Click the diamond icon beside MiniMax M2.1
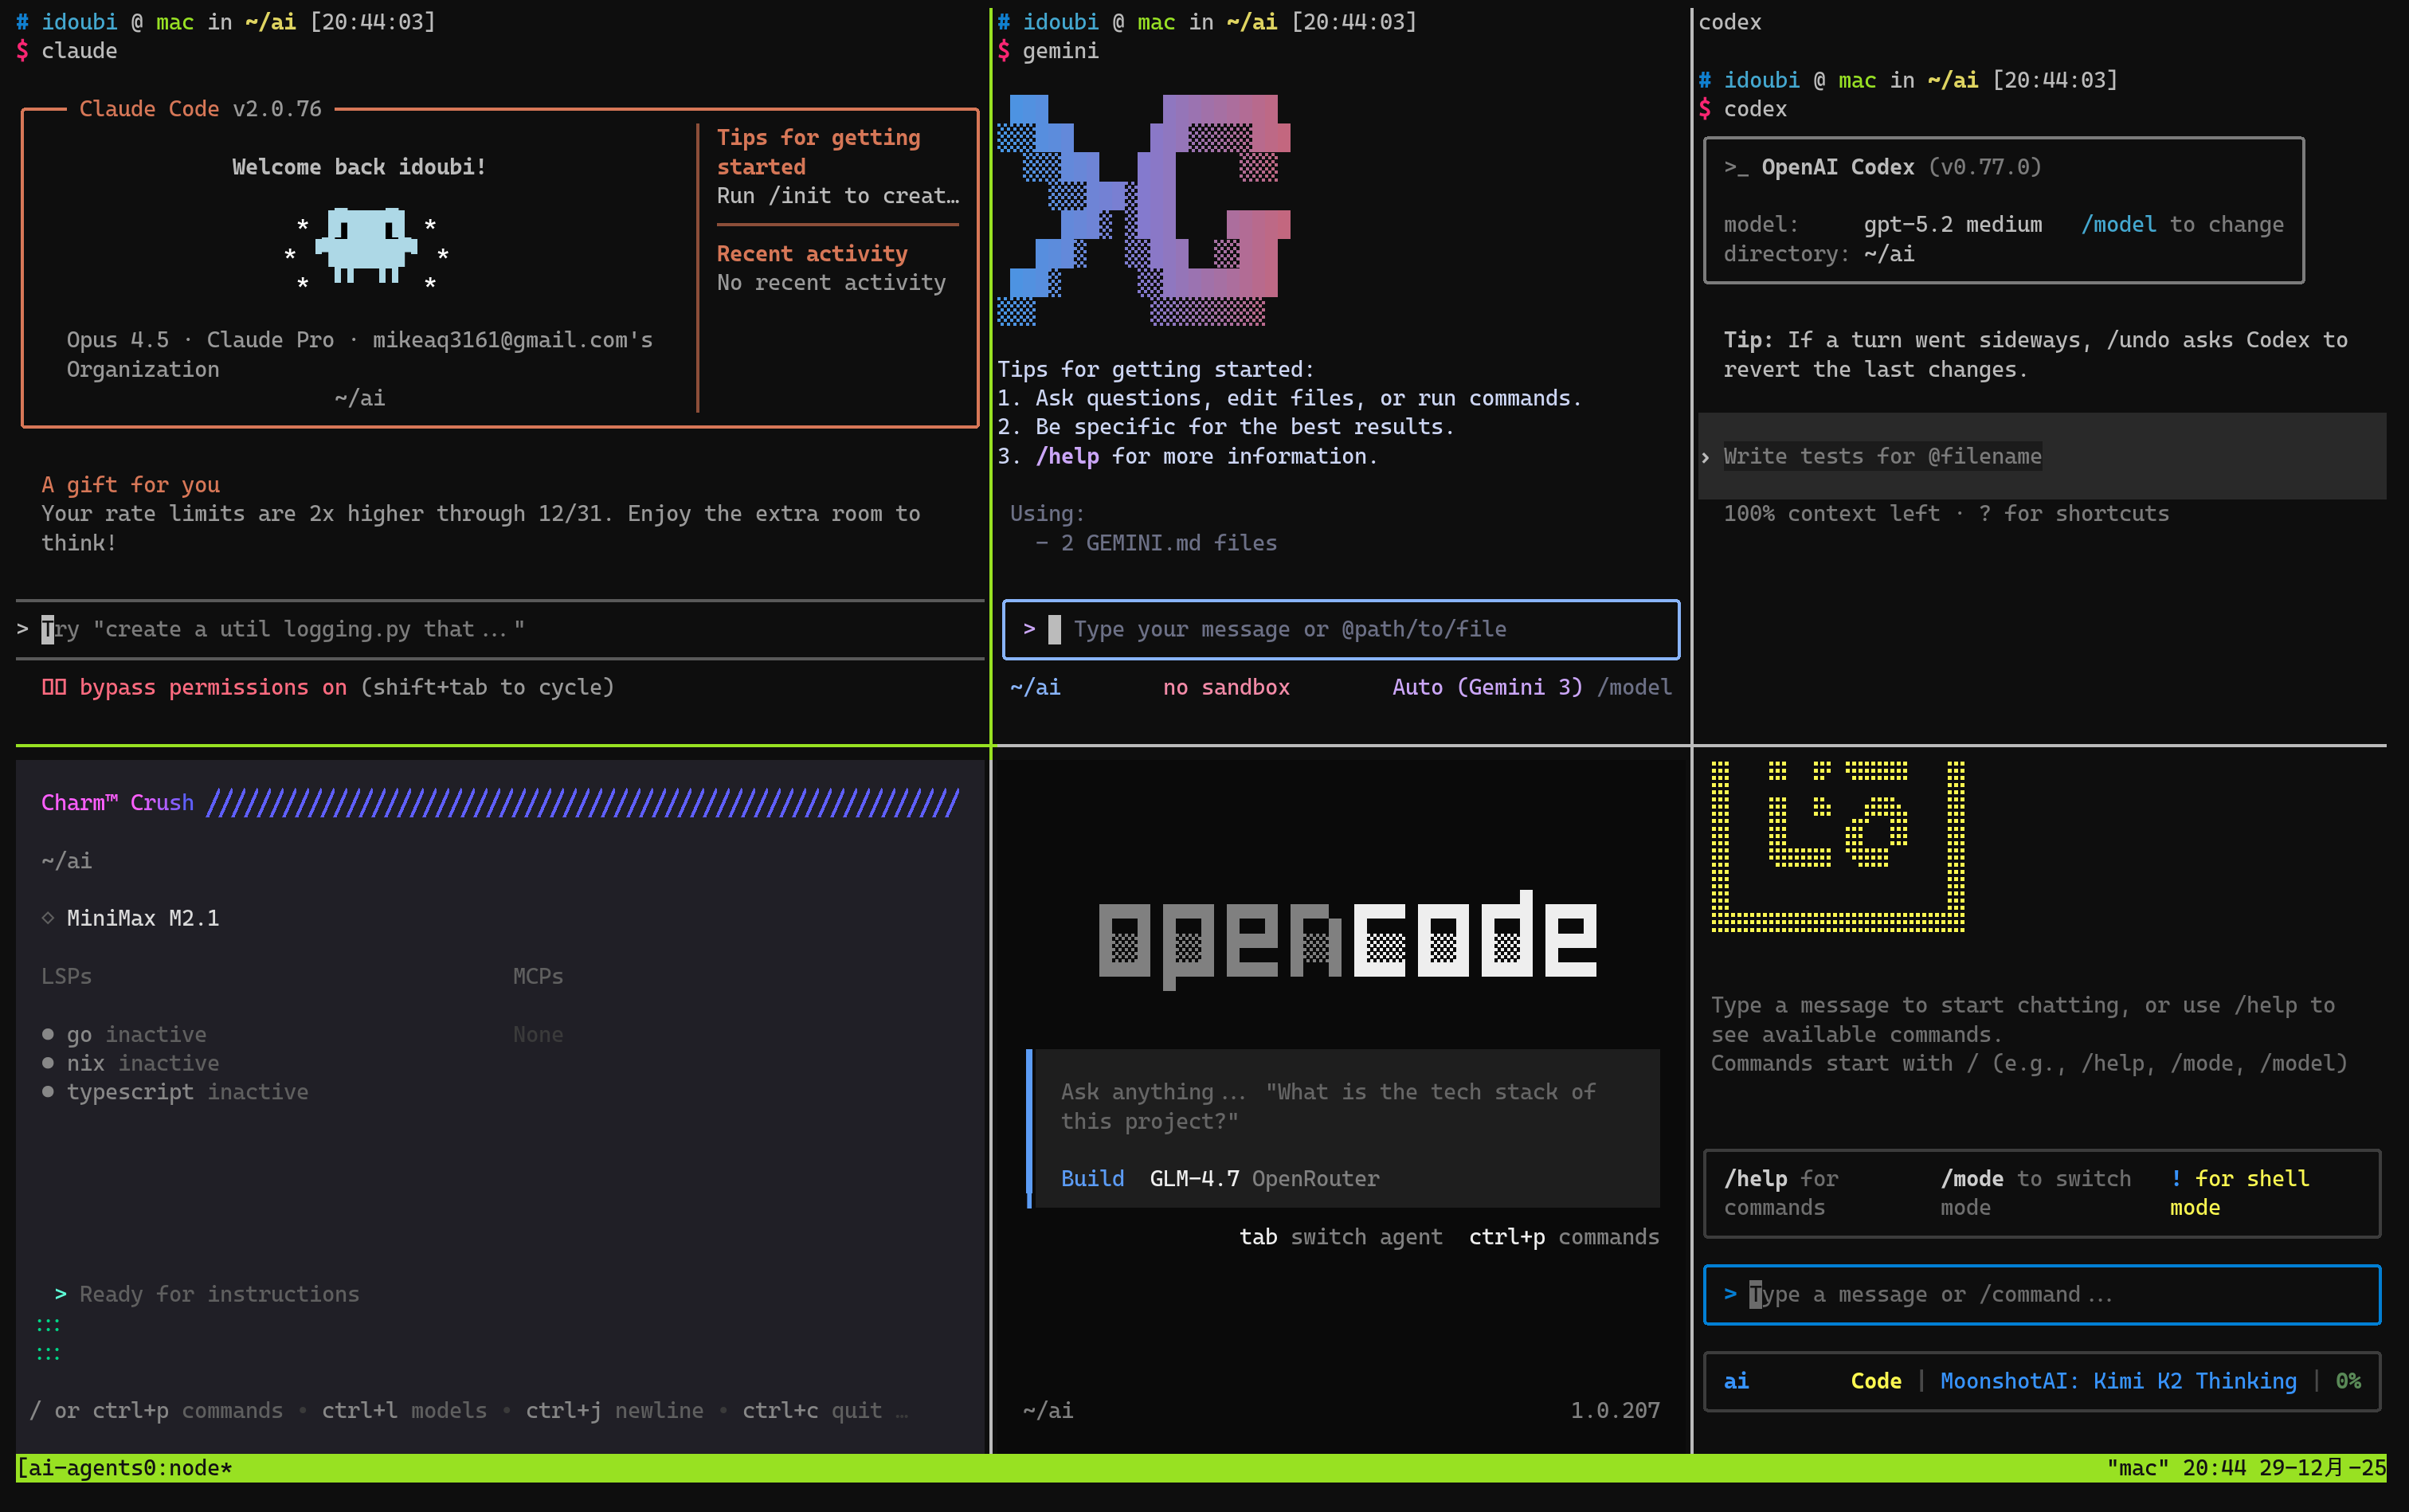2409x1512 pixels. (x=48, y=918)
